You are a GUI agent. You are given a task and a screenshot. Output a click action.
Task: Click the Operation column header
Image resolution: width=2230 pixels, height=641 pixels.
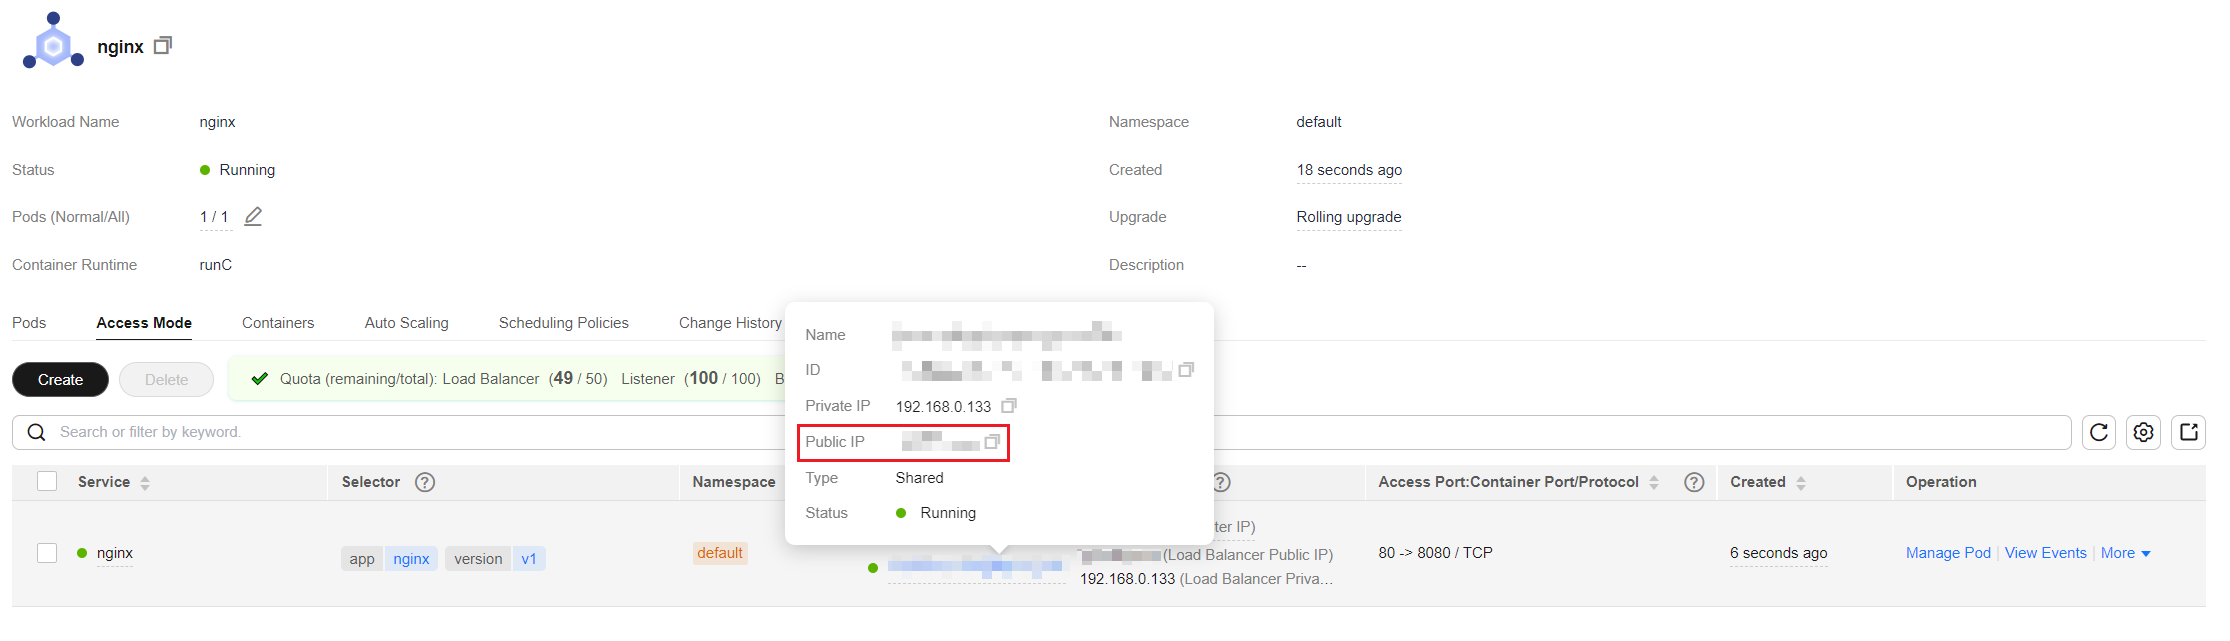[1941, 482]
